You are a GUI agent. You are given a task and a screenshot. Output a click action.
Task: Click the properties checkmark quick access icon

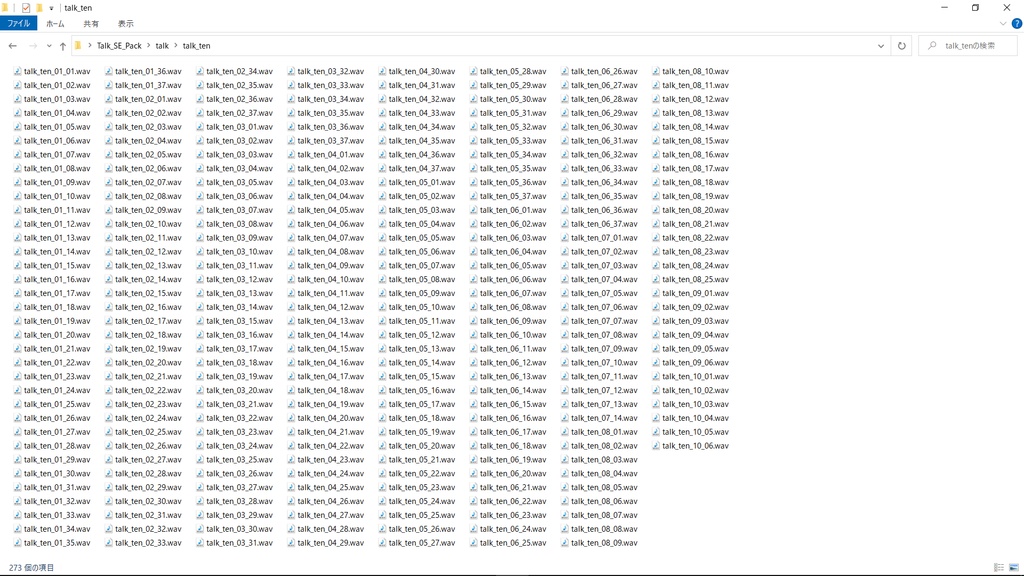click(x=26, y=8)
